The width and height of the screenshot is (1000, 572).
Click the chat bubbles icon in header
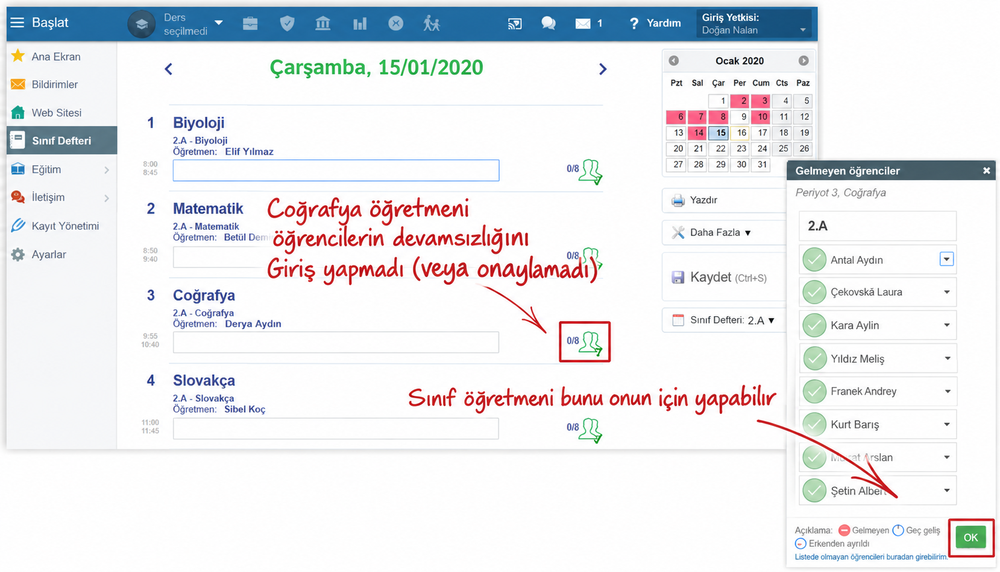548,24
